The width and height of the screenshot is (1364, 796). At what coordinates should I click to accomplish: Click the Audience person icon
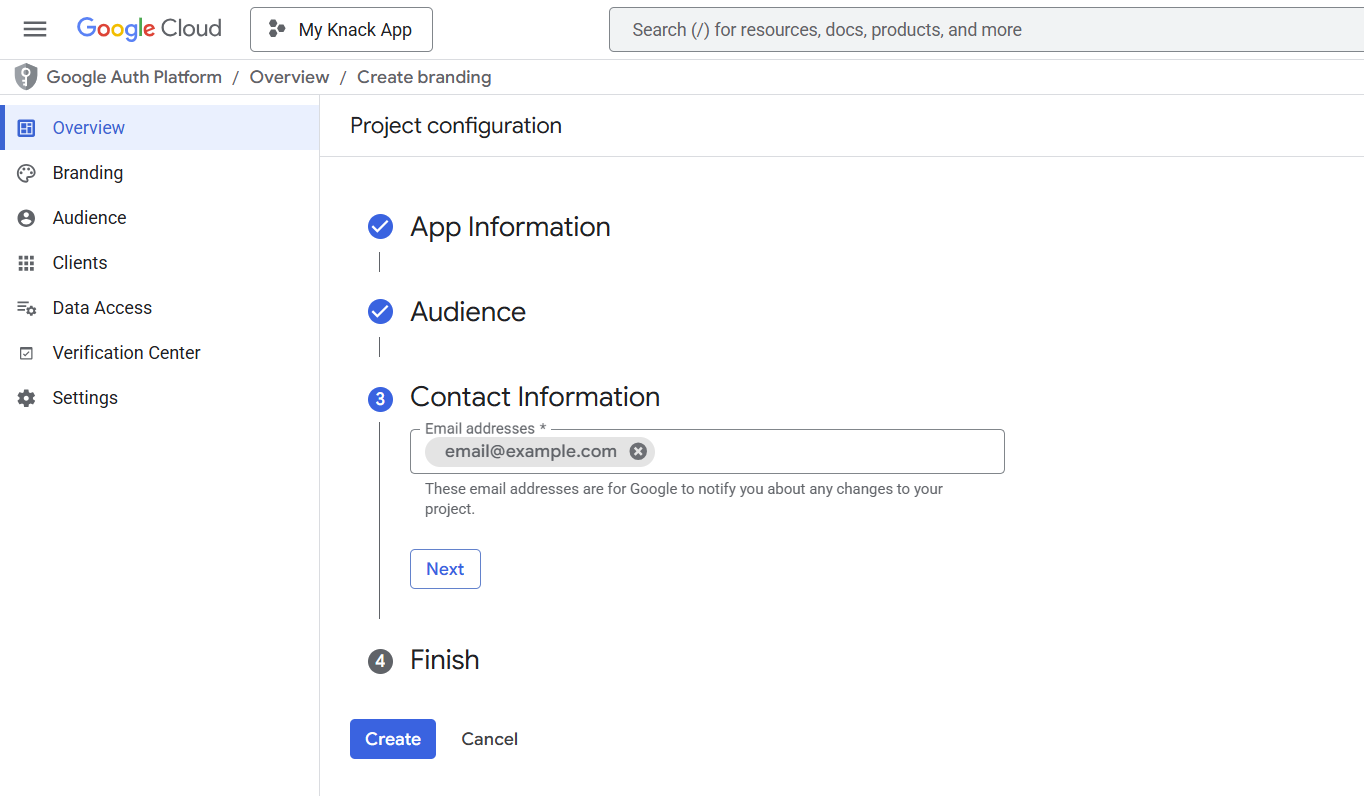coord(27,218)
